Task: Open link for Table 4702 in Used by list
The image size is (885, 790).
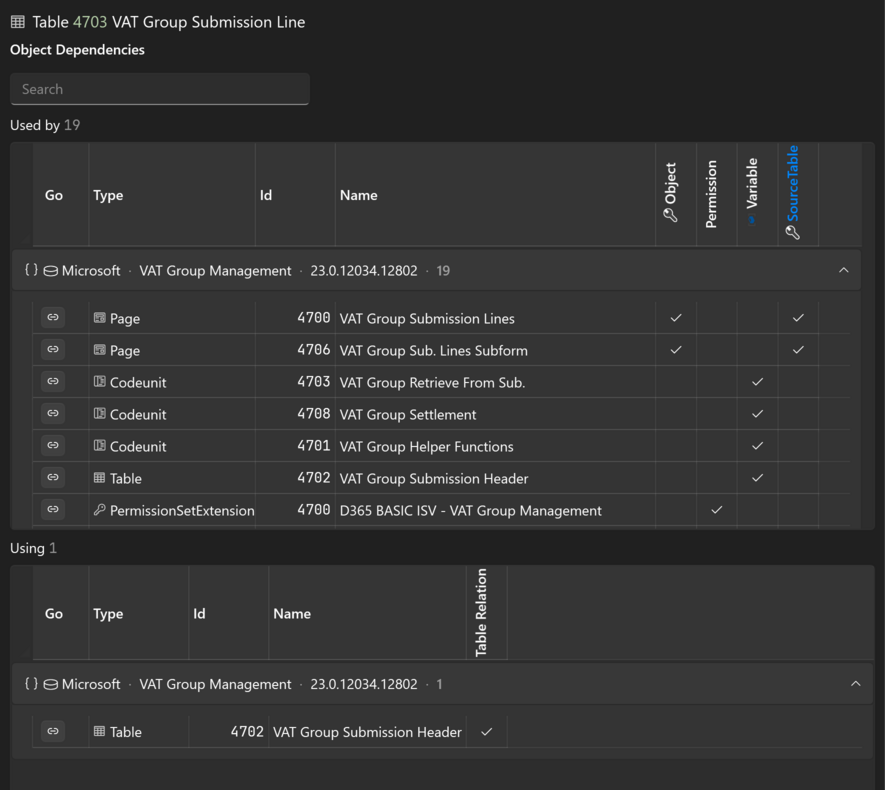Action: pyautogui.click(x=52, y=478)
